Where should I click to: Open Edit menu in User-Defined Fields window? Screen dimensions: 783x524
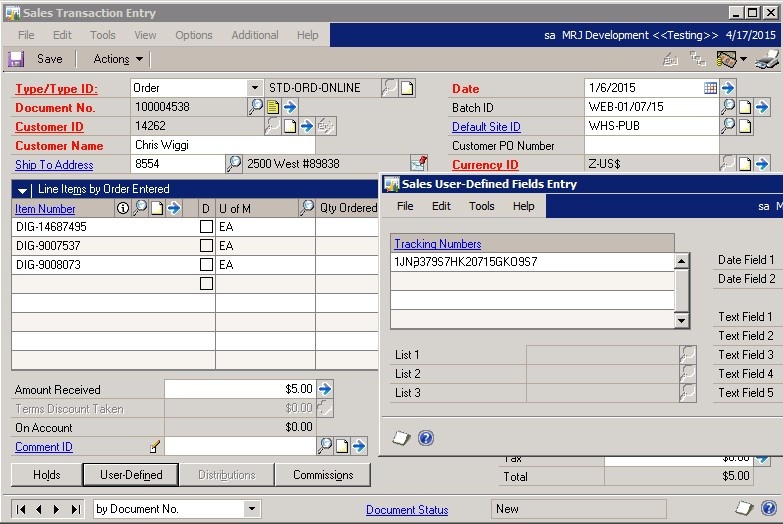coord(441,206)
